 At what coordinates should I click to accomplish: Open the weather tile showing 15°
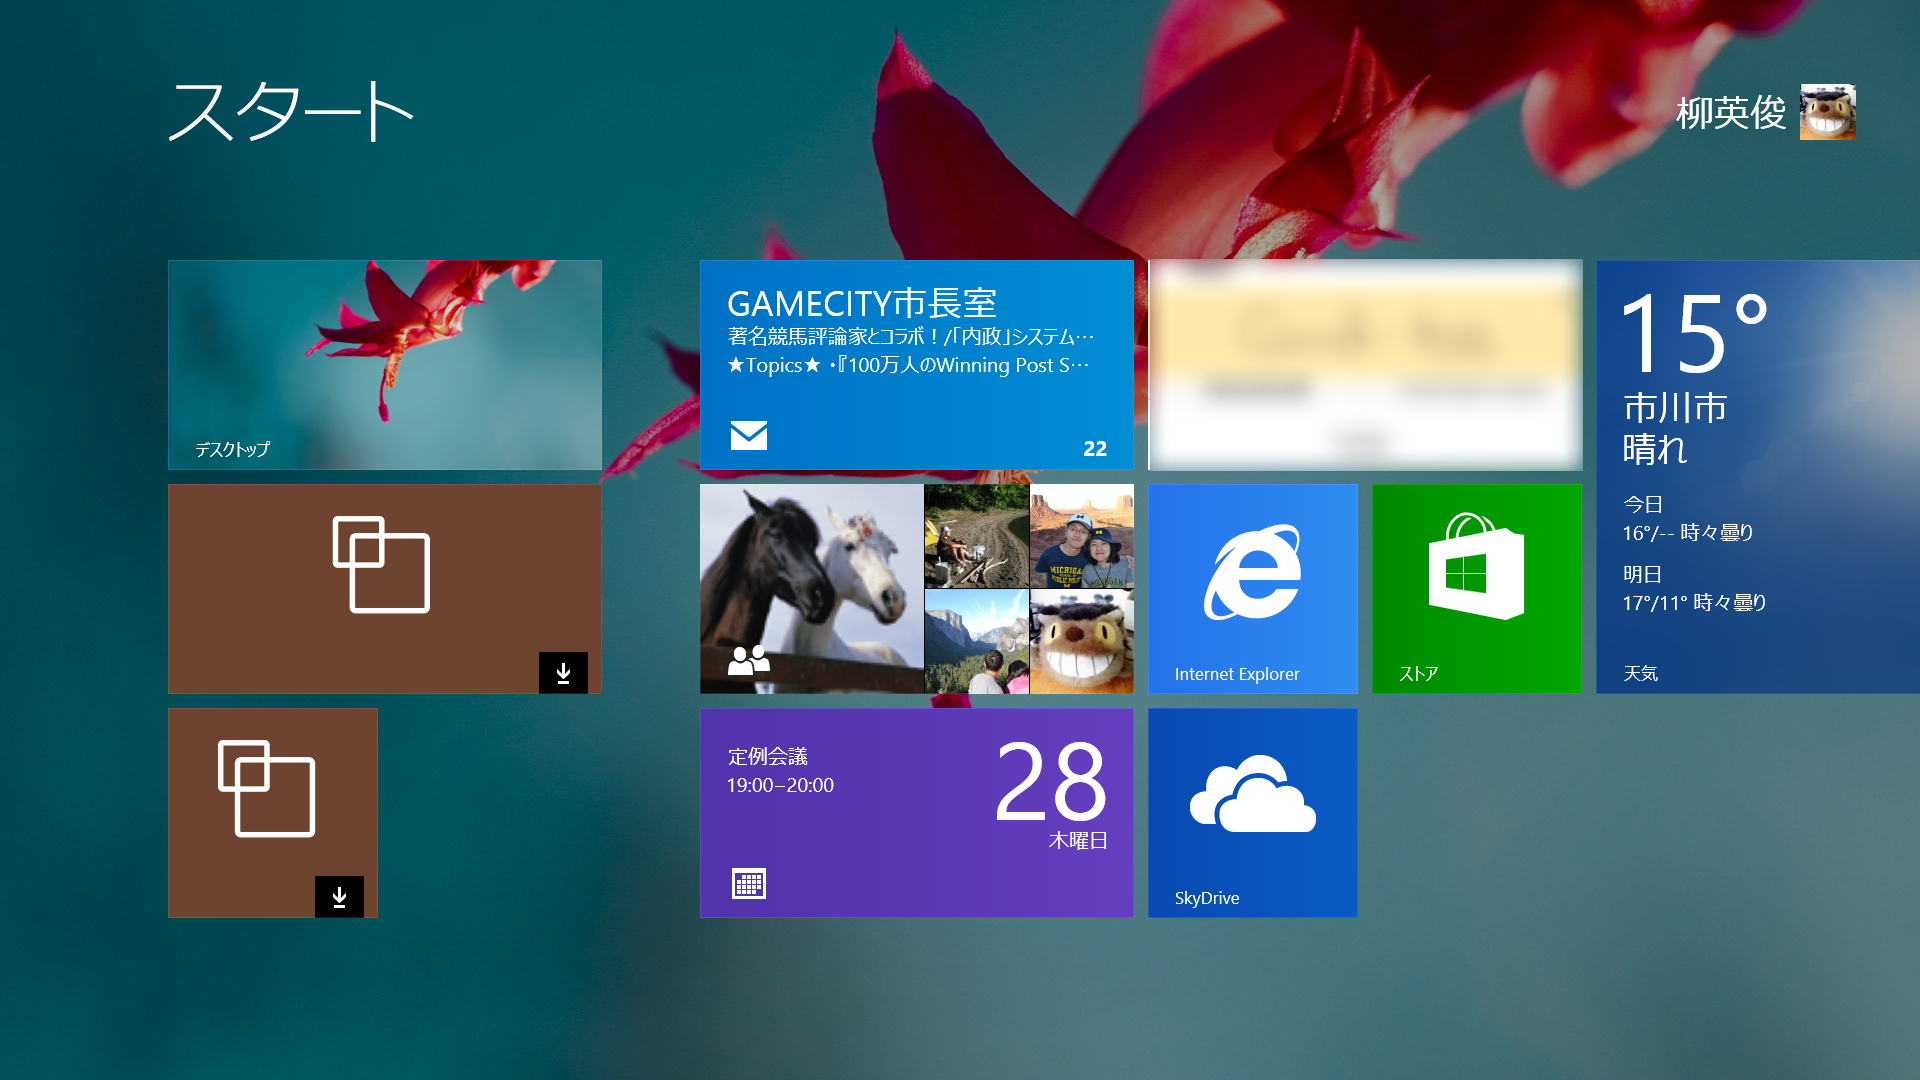(1757, 476)
